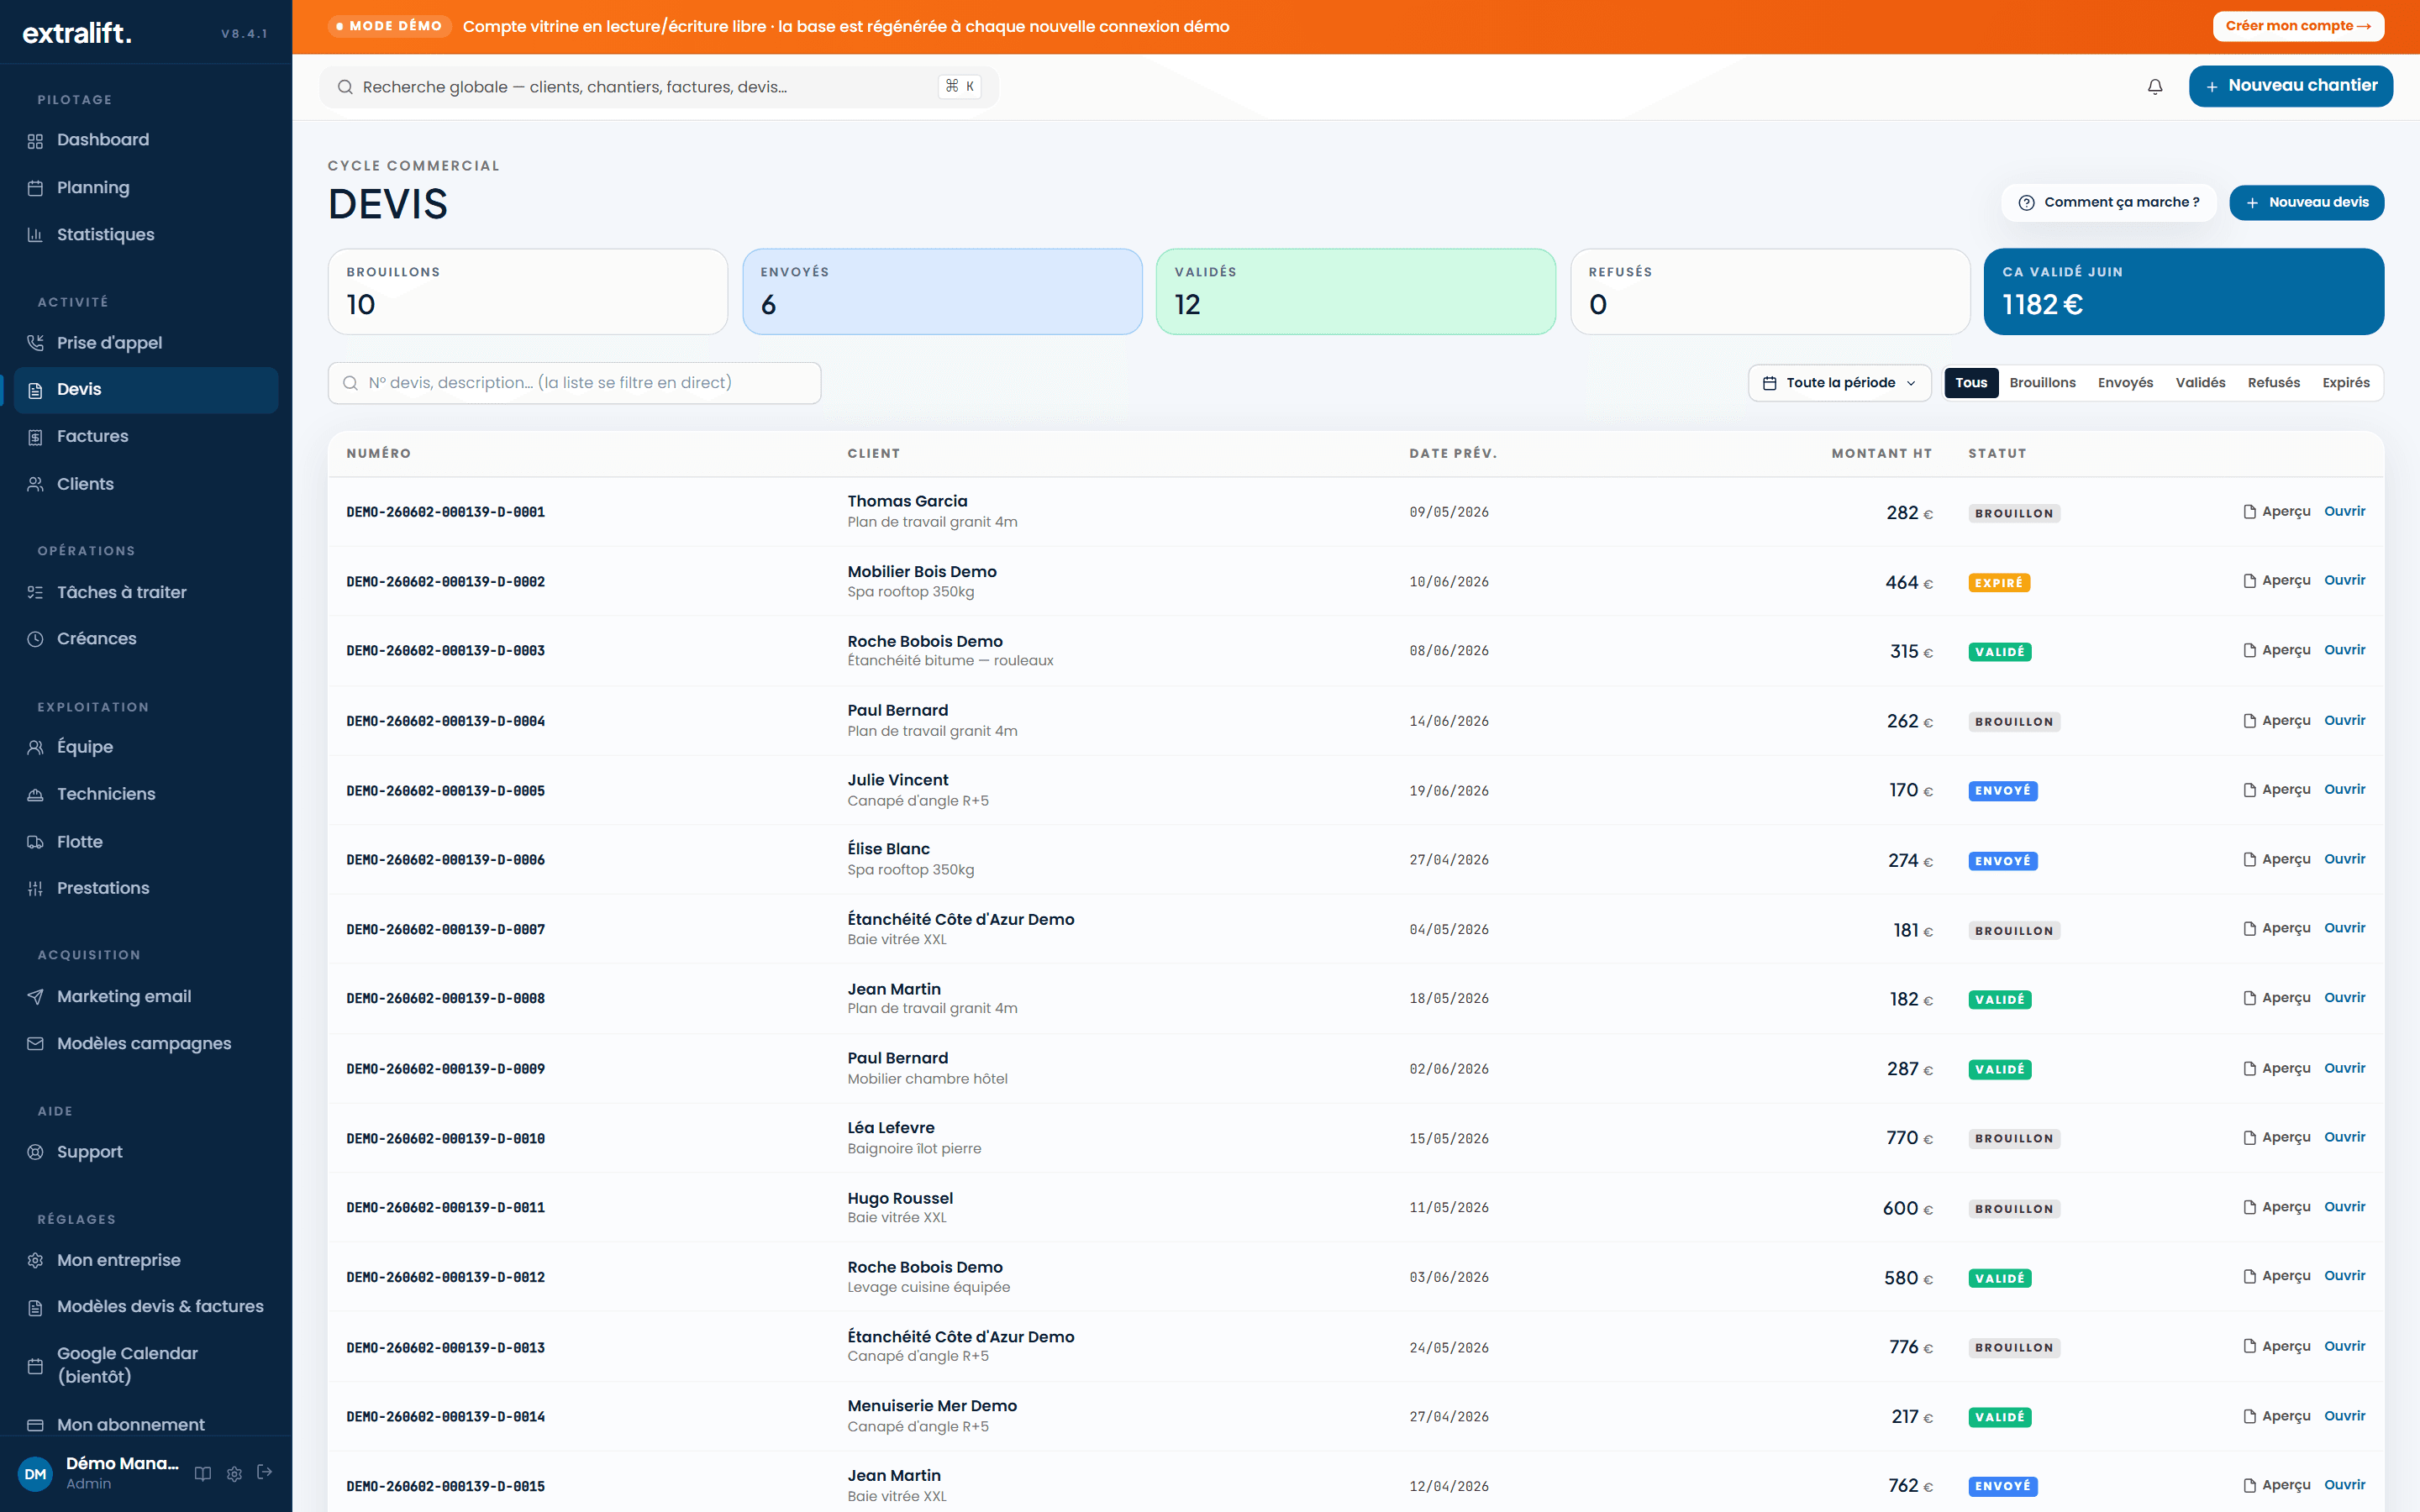
Task: Focus the global search field
Action: click(658, 87)
